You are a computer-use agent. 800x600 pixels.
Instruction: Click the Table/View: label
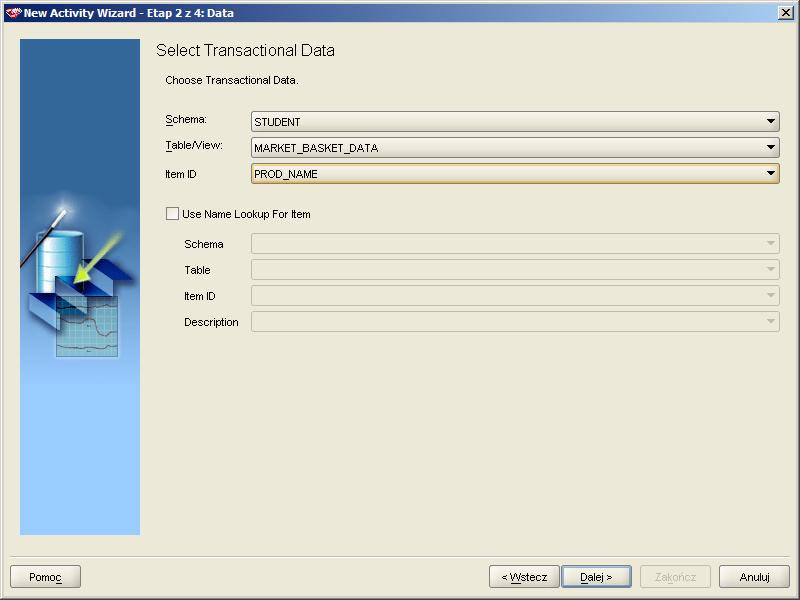194,146
